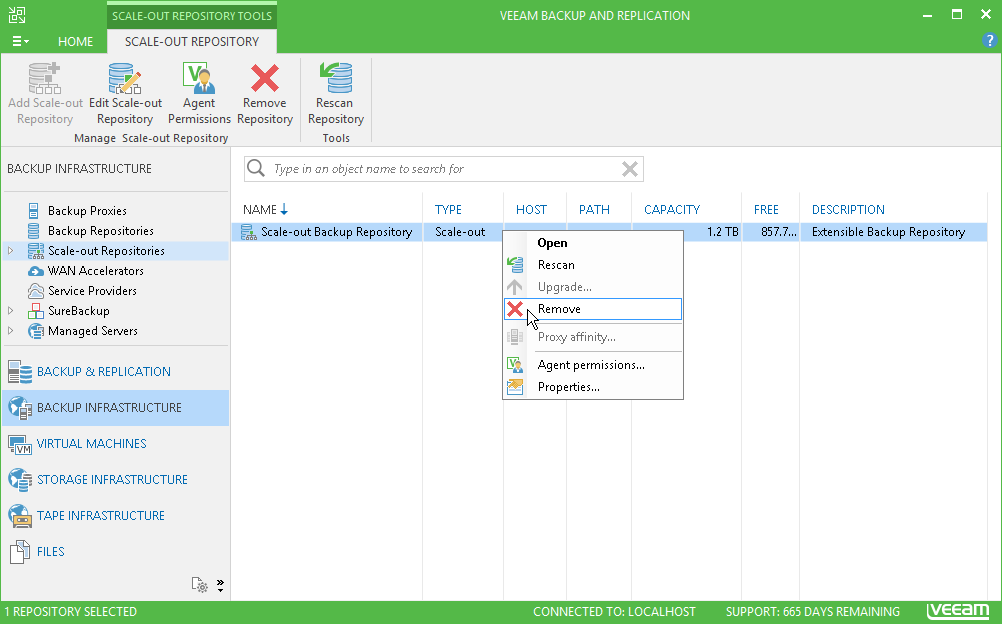Image resolution: width=1002 pixels, height=624 pixels.
Task: Sort by the HOST column header
Action: pos(531,210)
